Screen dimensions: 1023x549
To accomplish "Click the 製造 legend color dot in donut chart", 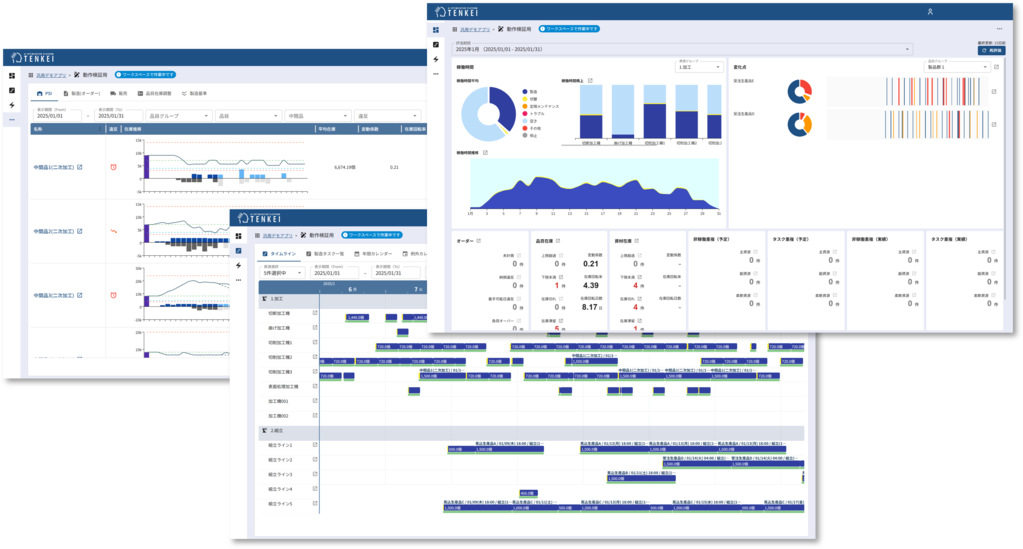I will tap(525, 91).
